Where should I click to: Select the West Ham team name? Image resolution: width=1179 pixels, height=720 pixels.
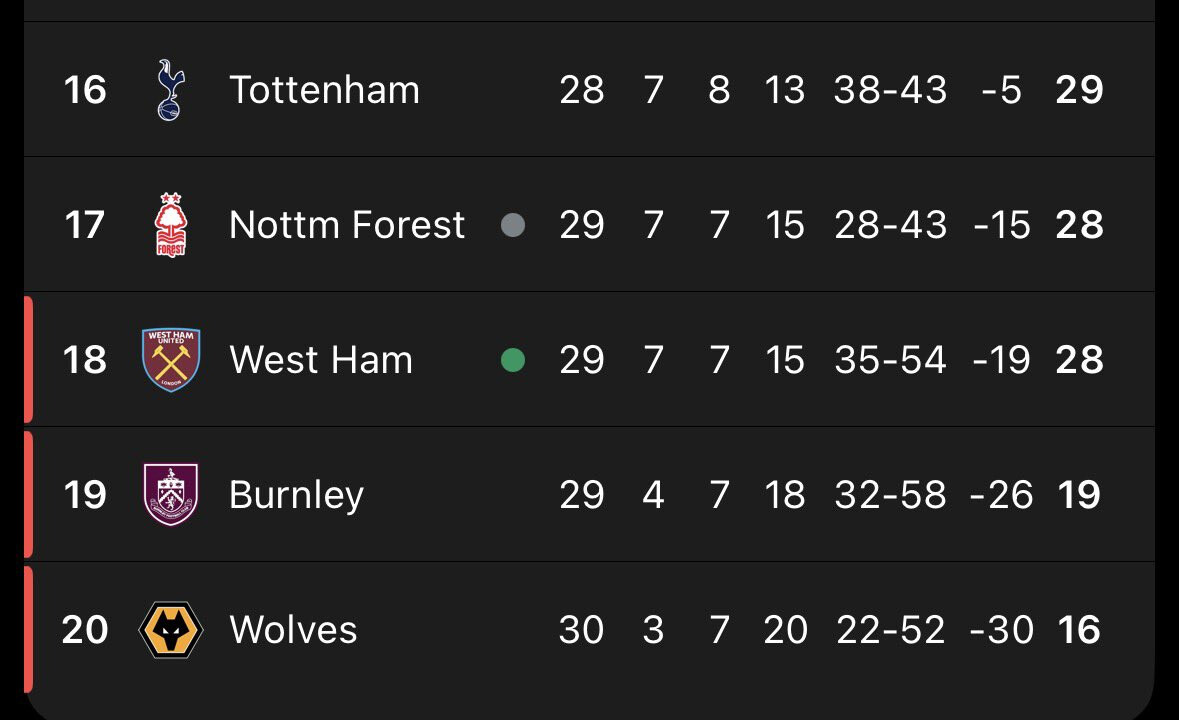pos(321,360)
